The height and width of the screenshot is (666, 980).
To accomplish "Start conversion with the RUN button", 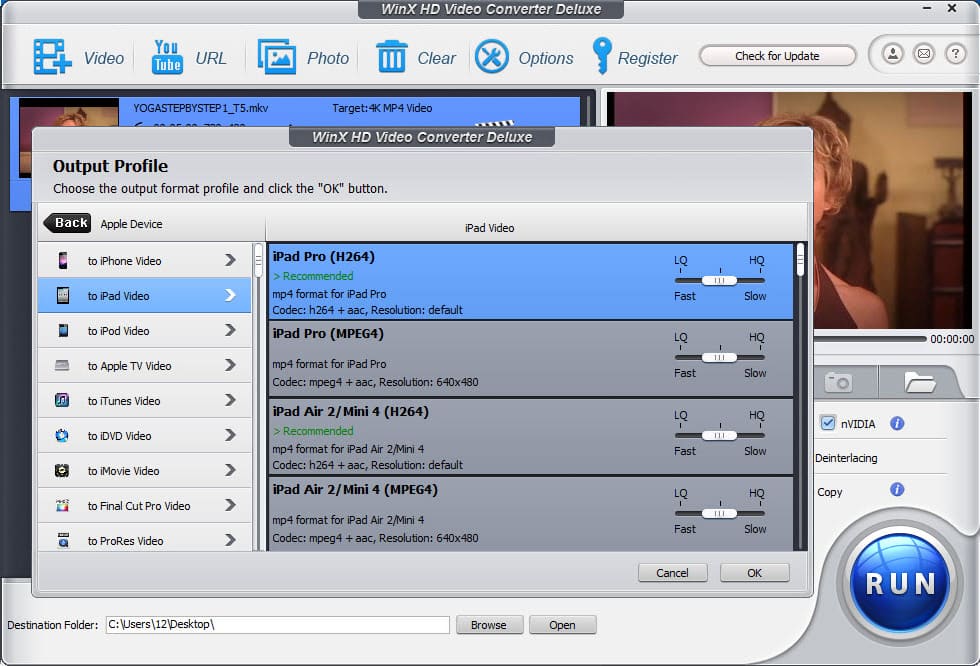I will [x=901, y=584].
